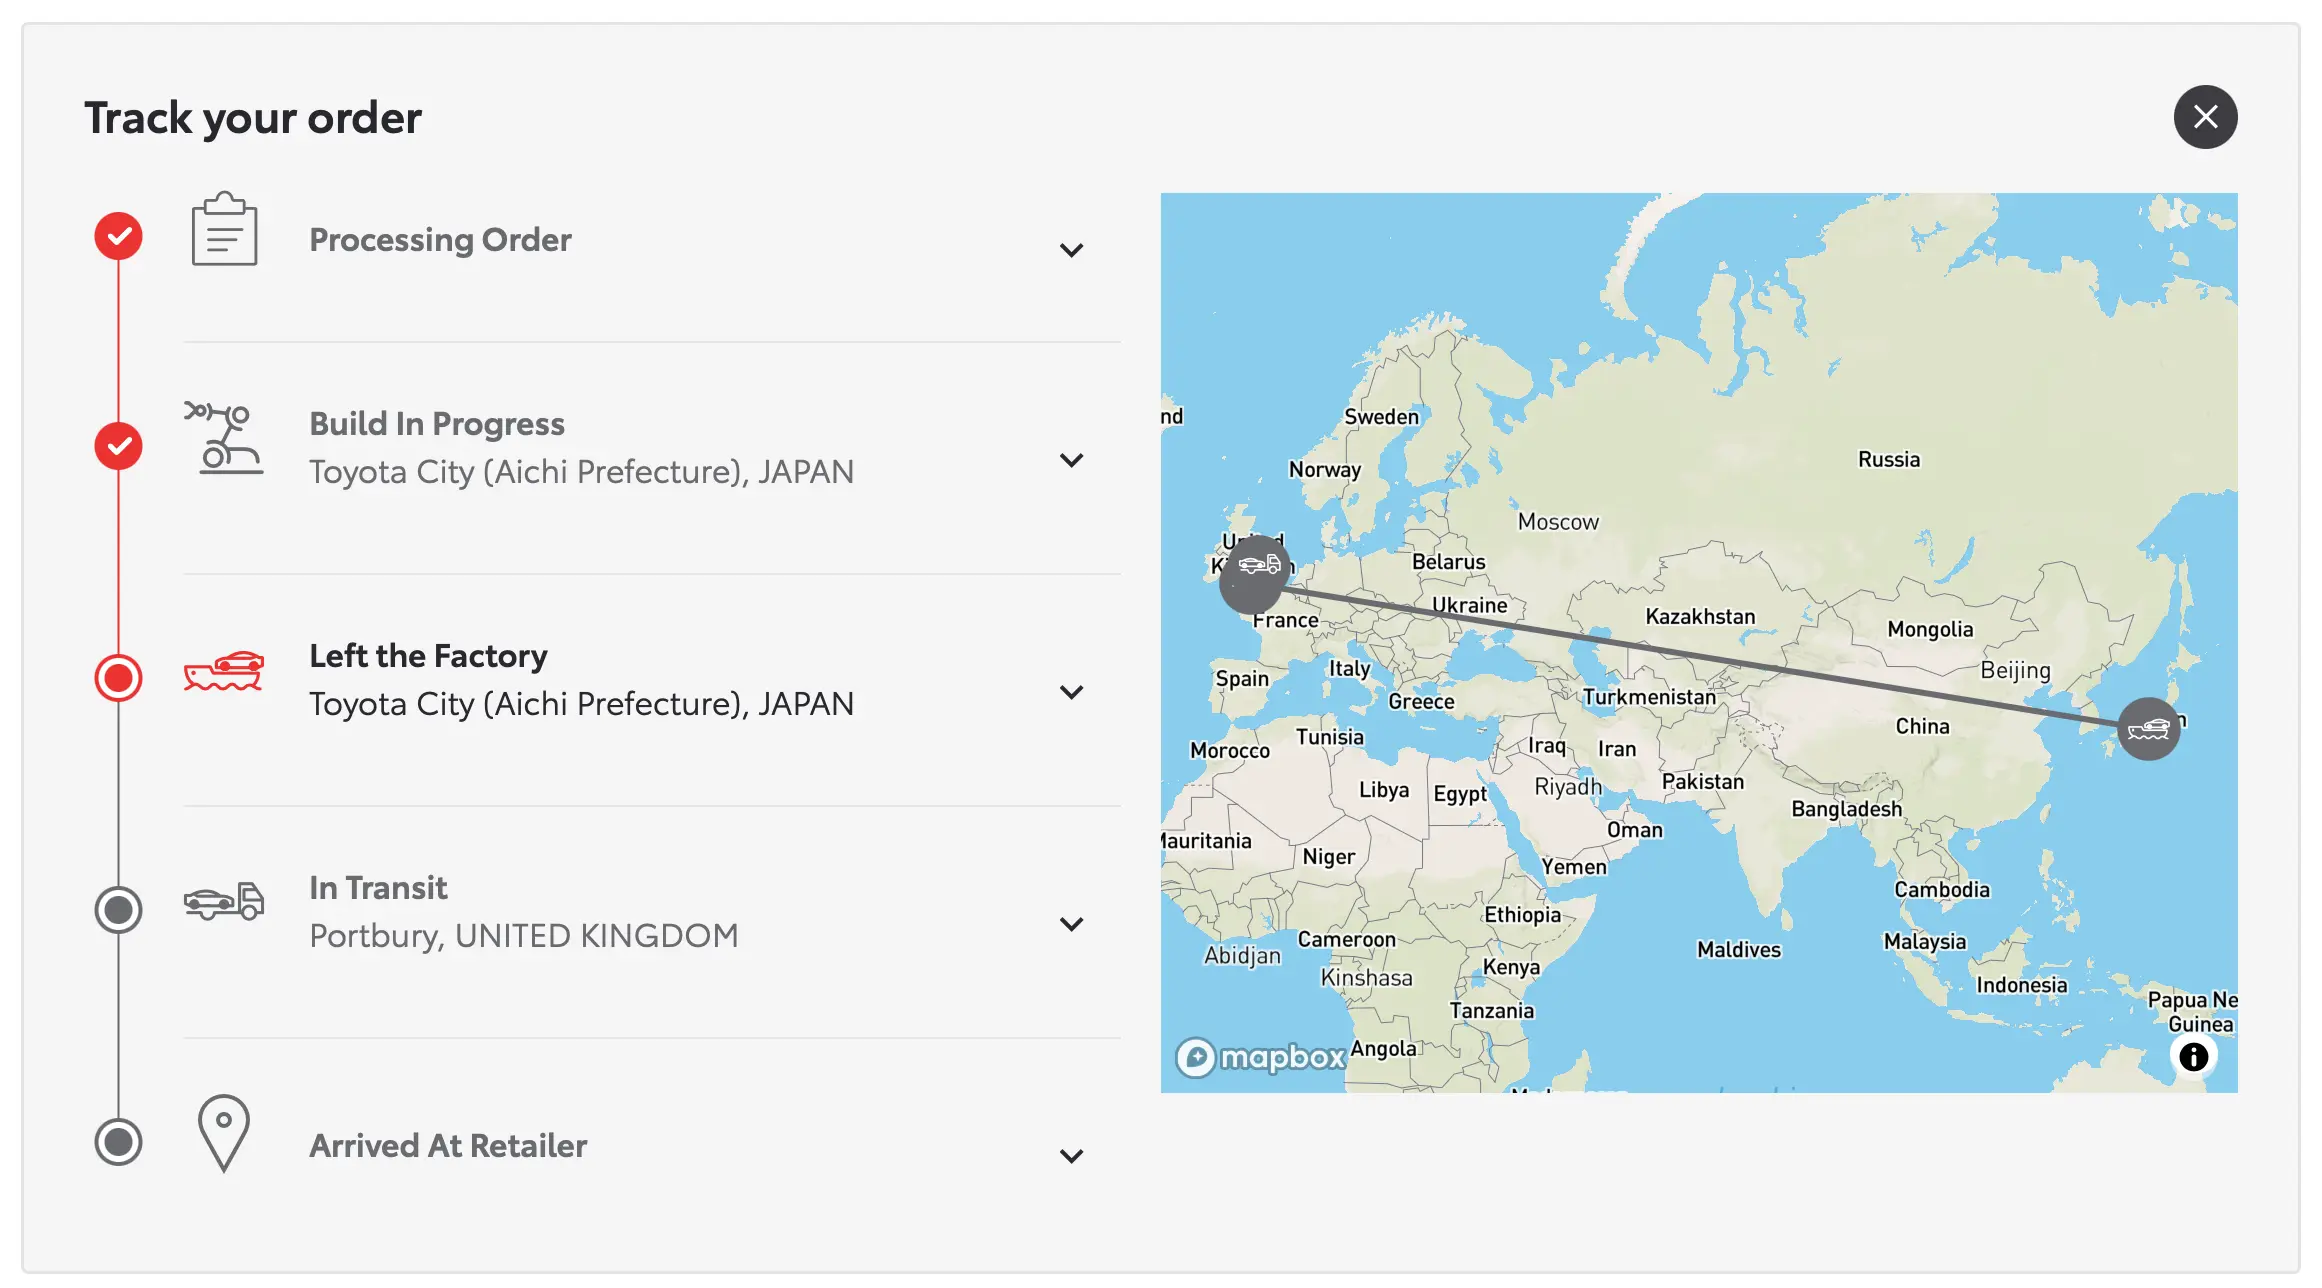
Task: Click the Build In Progress robot arm icon
Action: click(224, 437)
